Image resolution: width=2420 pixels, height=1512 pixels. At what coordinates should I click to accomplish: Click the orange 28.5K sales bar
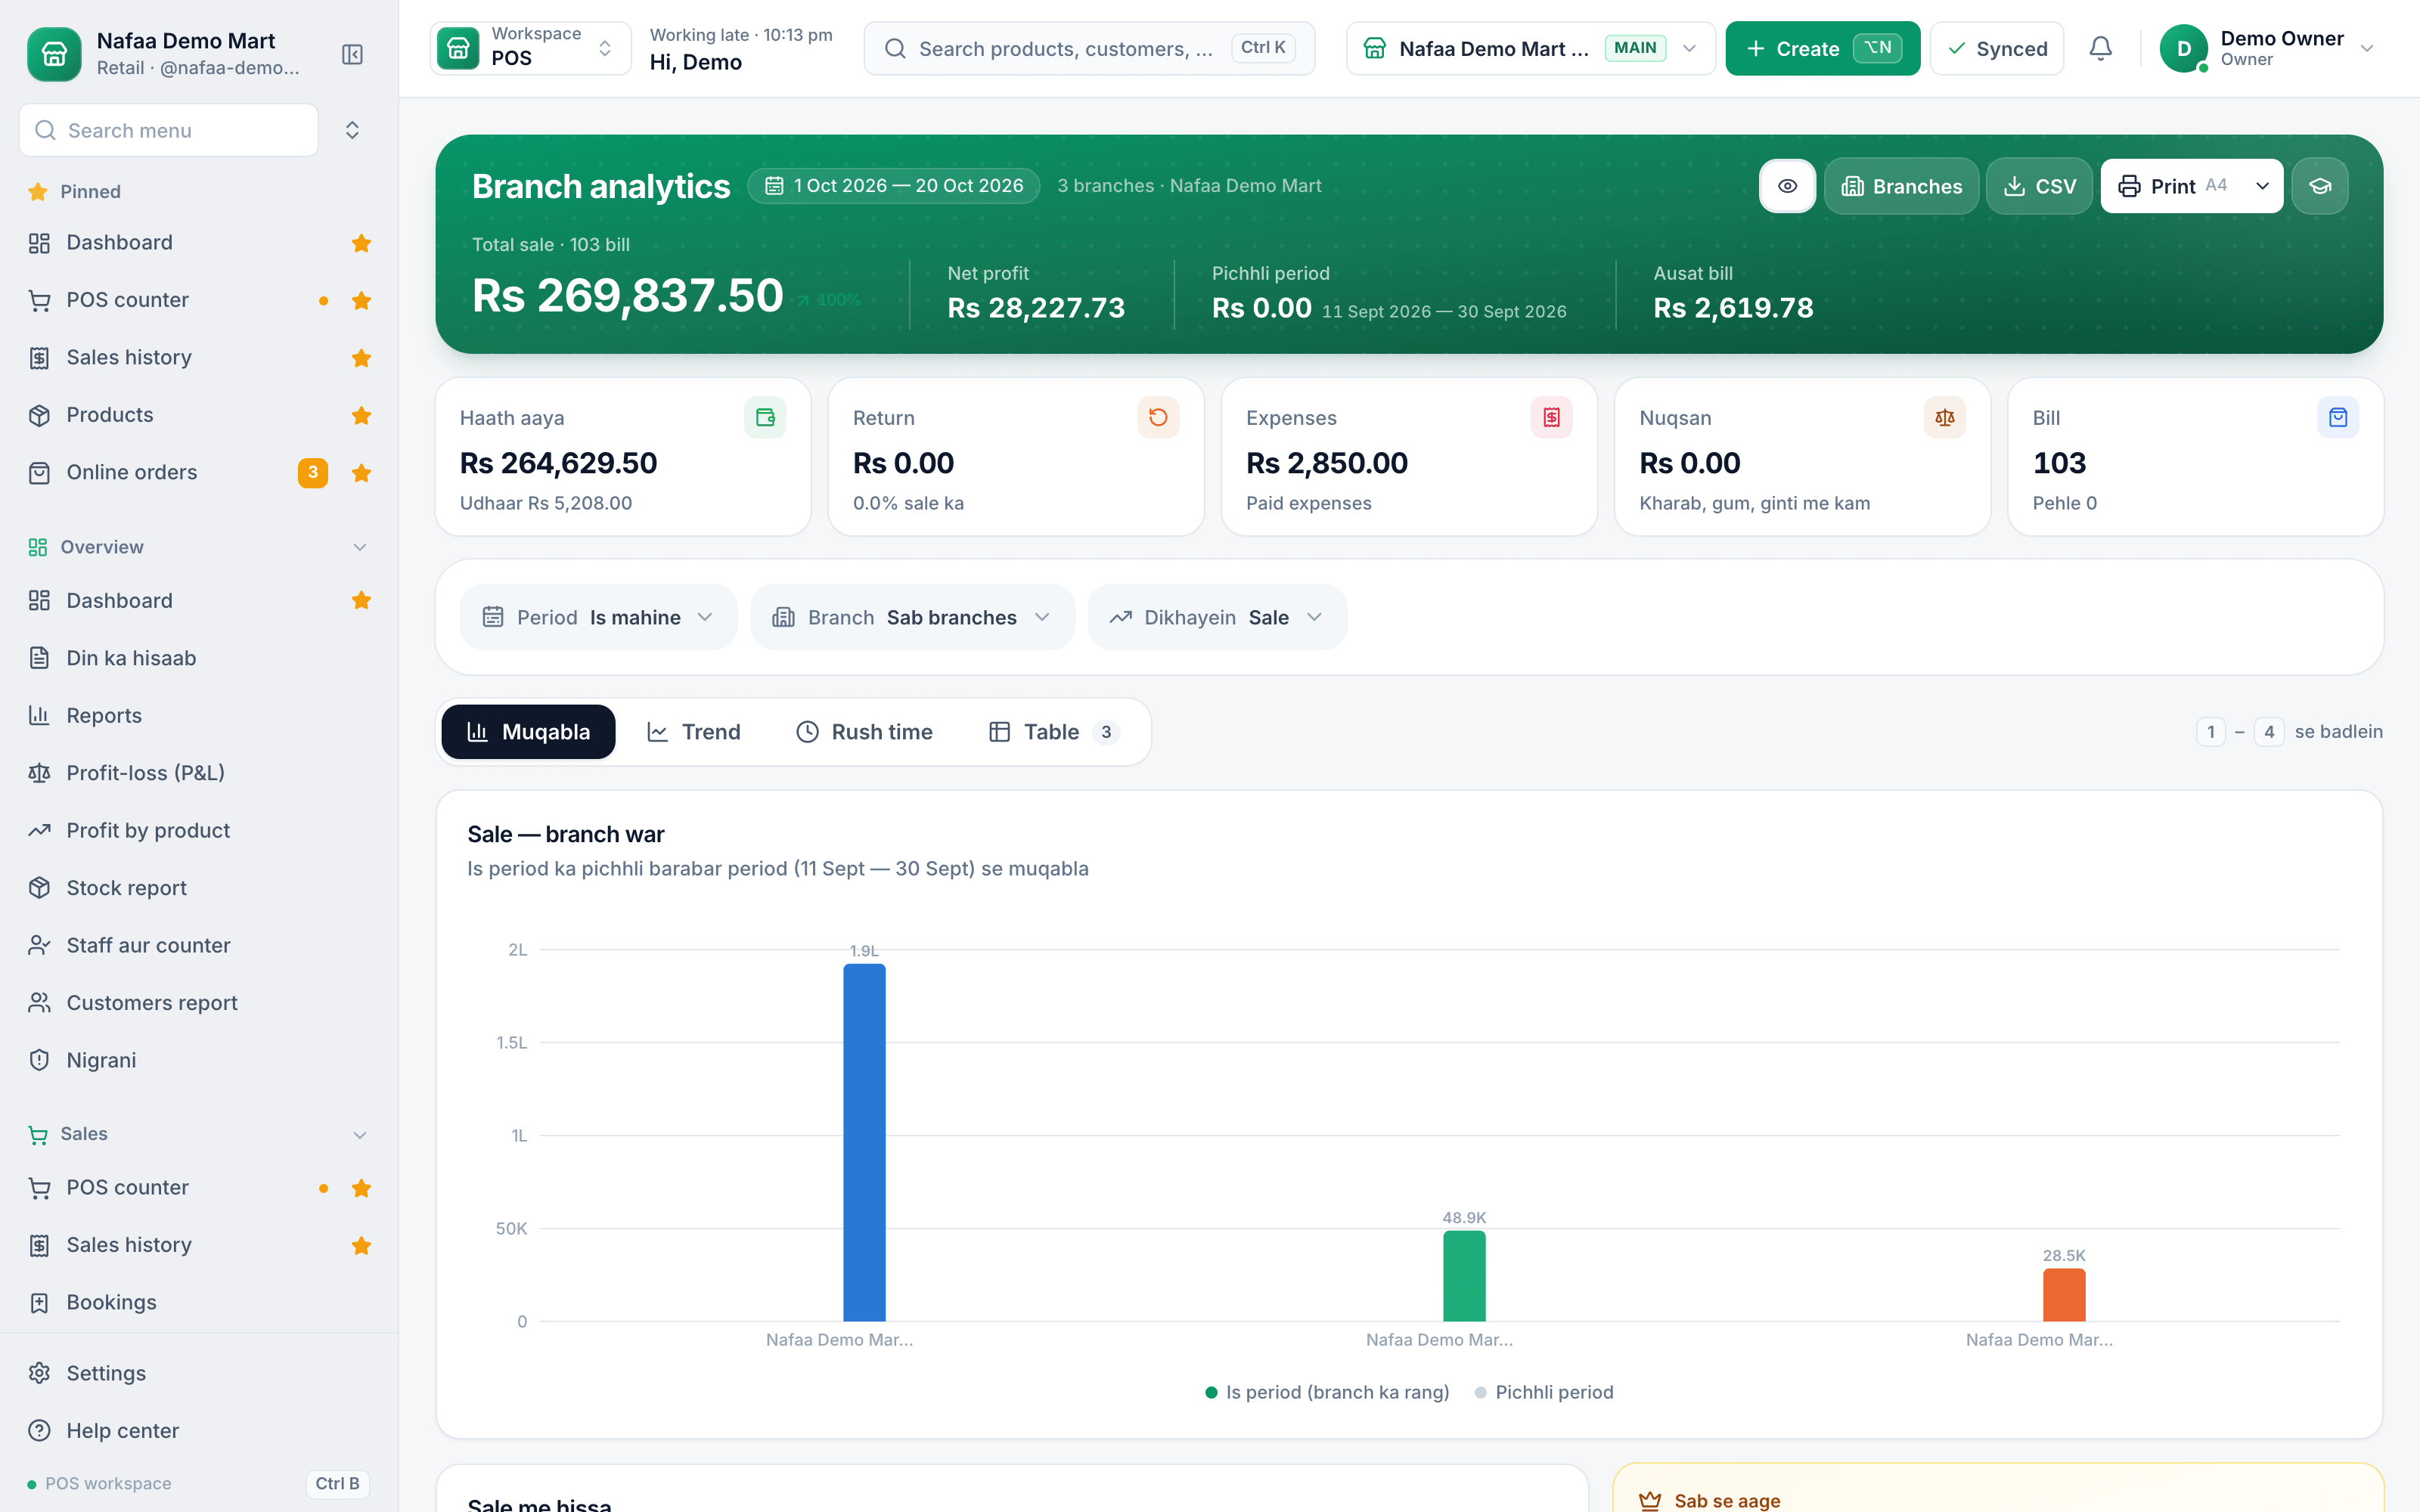tap(2064, 1295)
